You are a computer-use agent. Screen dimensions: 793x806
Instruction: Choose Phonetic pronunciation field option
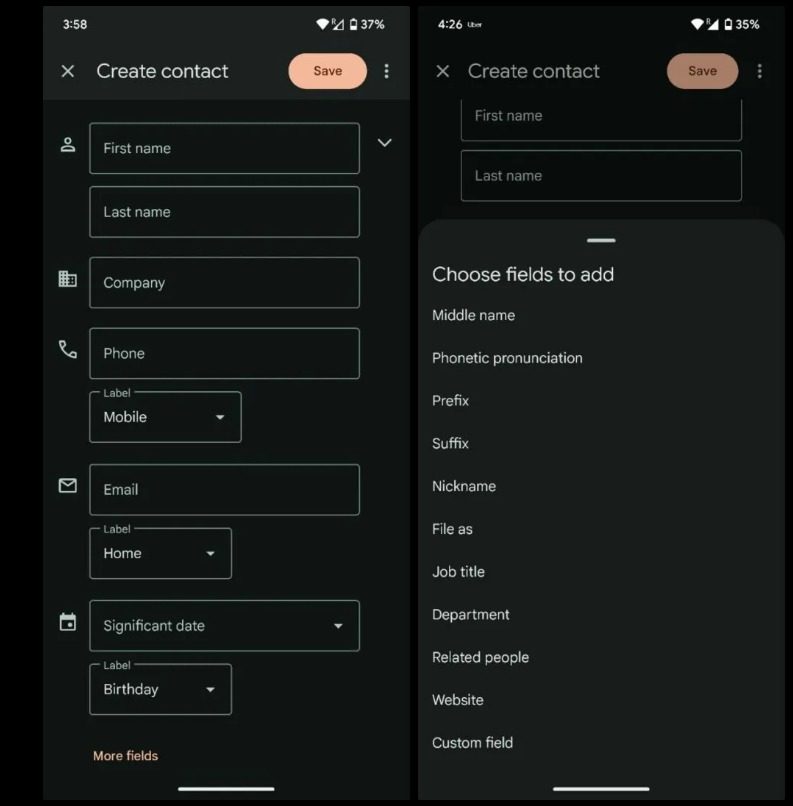pyautogui.click(x=507, y=358)
